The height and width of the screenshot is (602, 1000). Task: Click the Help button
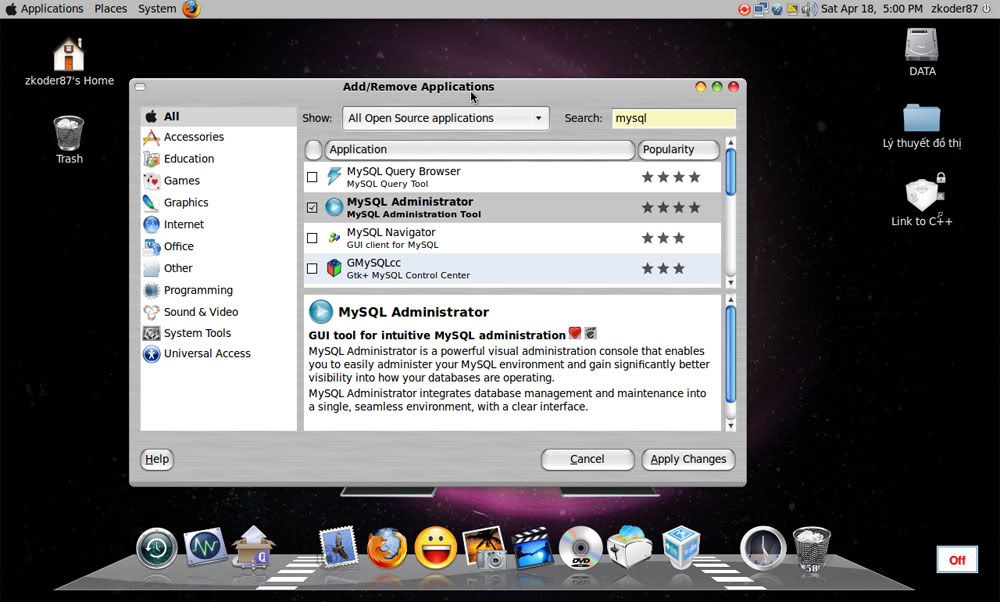(156, 459)
